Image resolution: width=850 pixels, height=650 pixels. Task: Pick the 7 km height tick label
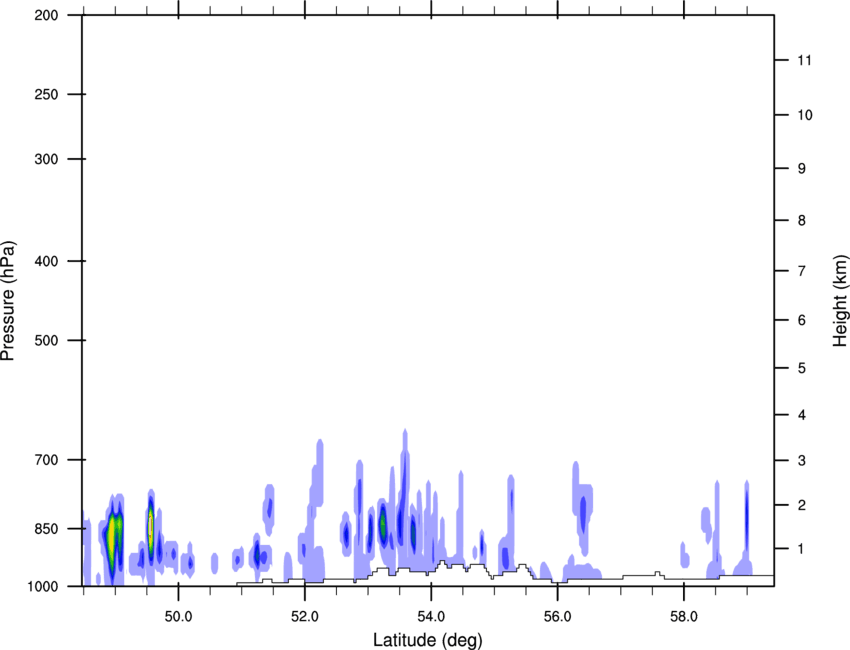click(802, 271)
